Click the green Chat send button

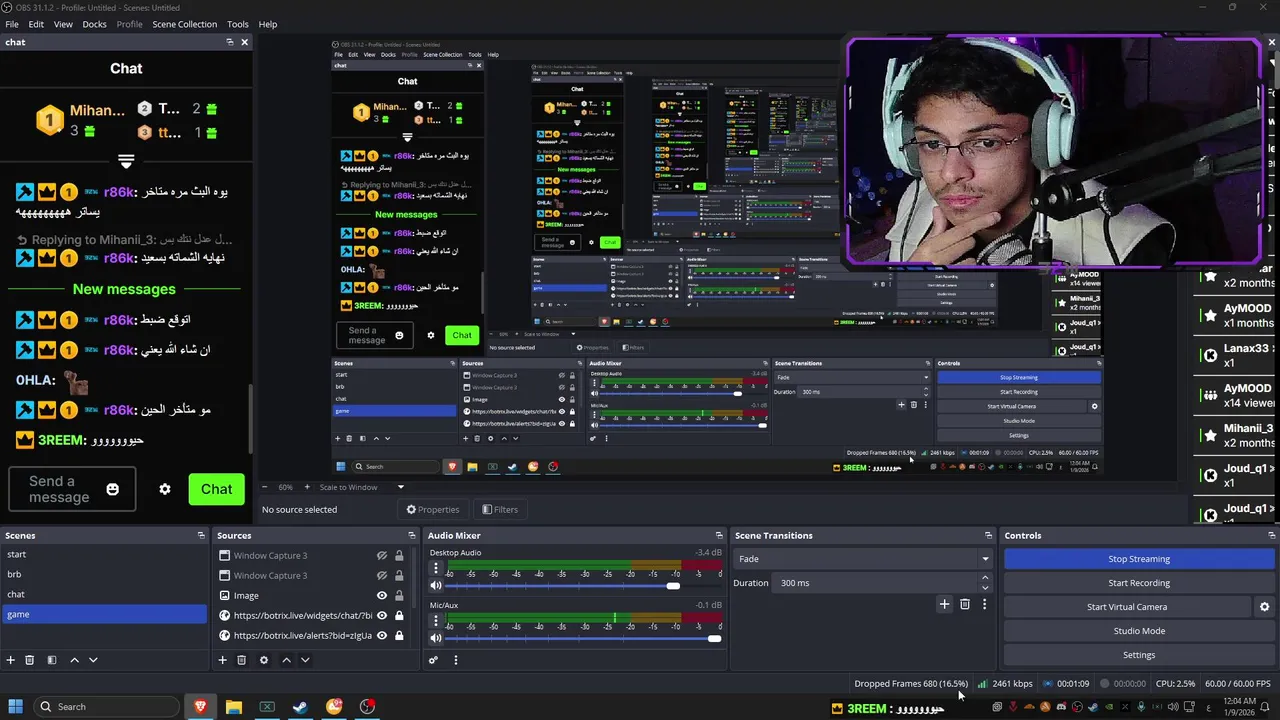216,489
